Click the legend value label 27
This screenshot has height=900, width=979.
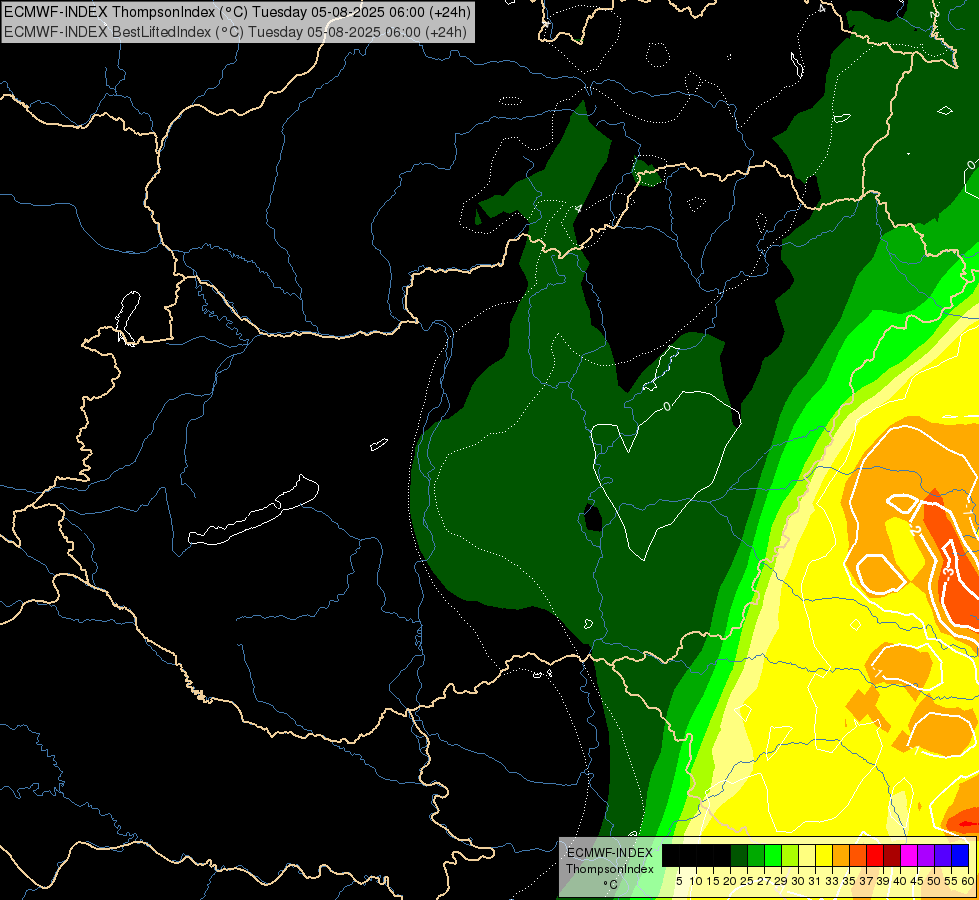pos(764,881)
